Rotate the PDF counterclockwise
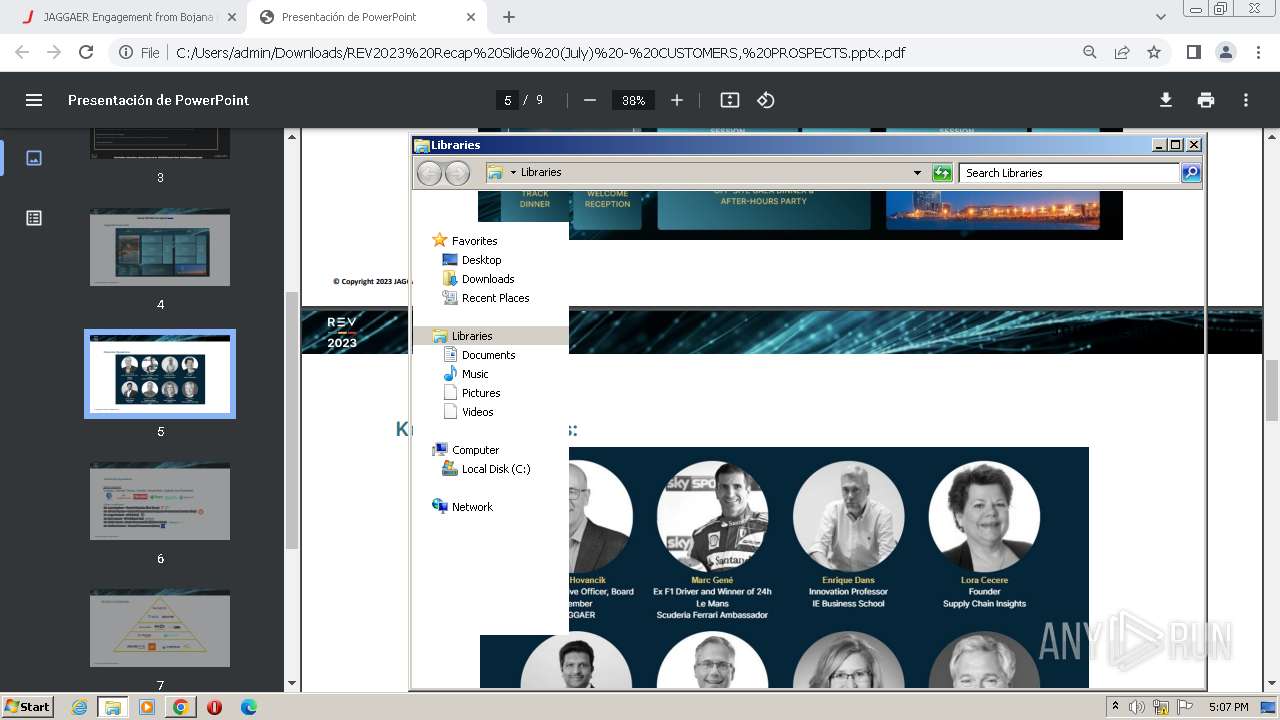Screen dimensions: 1280x720 [x=766, y=100]
